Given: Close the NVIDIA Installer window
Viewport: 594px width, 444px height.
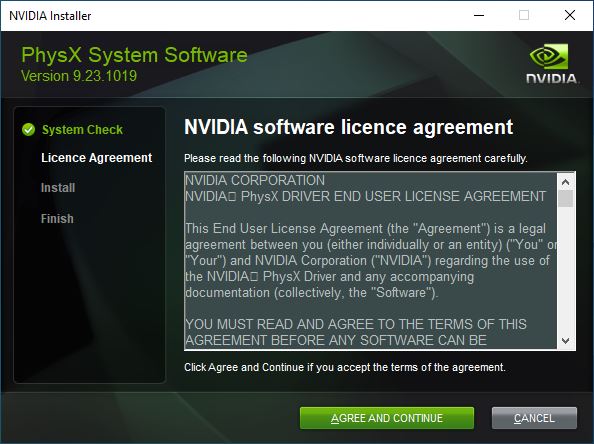Looking at the screenshot, I should click(570, 16).
